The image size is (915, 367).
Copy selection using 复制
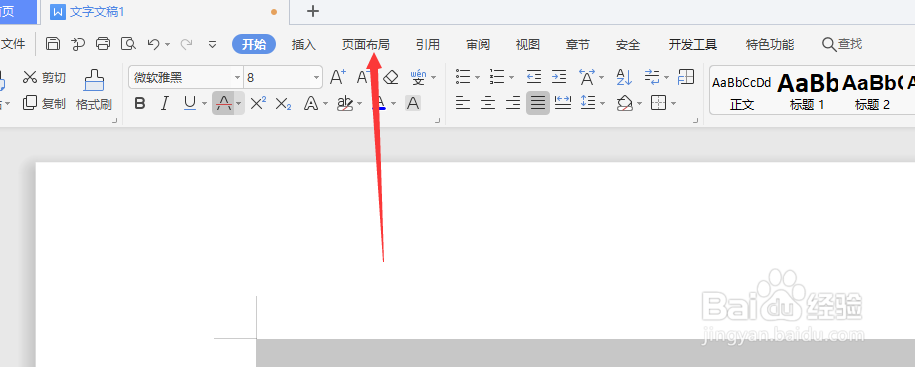[x=44, y=103]
